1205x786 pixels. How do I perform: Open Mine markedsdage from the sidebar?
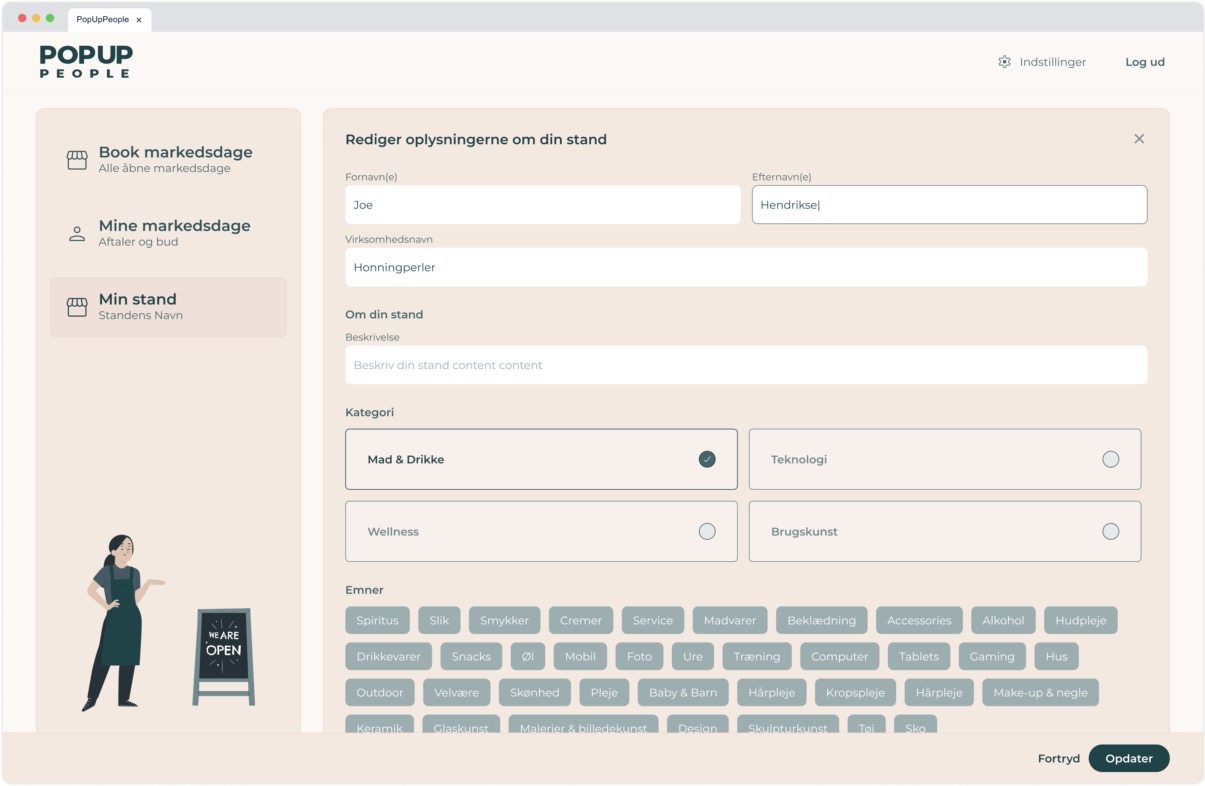pos(174,232)
